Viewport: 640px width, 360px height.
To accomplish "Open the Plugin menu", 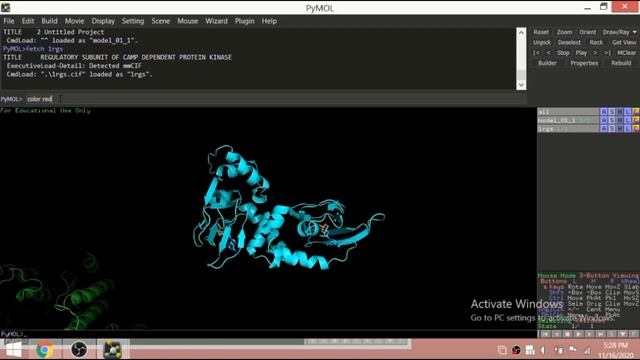I will point(244,21).
